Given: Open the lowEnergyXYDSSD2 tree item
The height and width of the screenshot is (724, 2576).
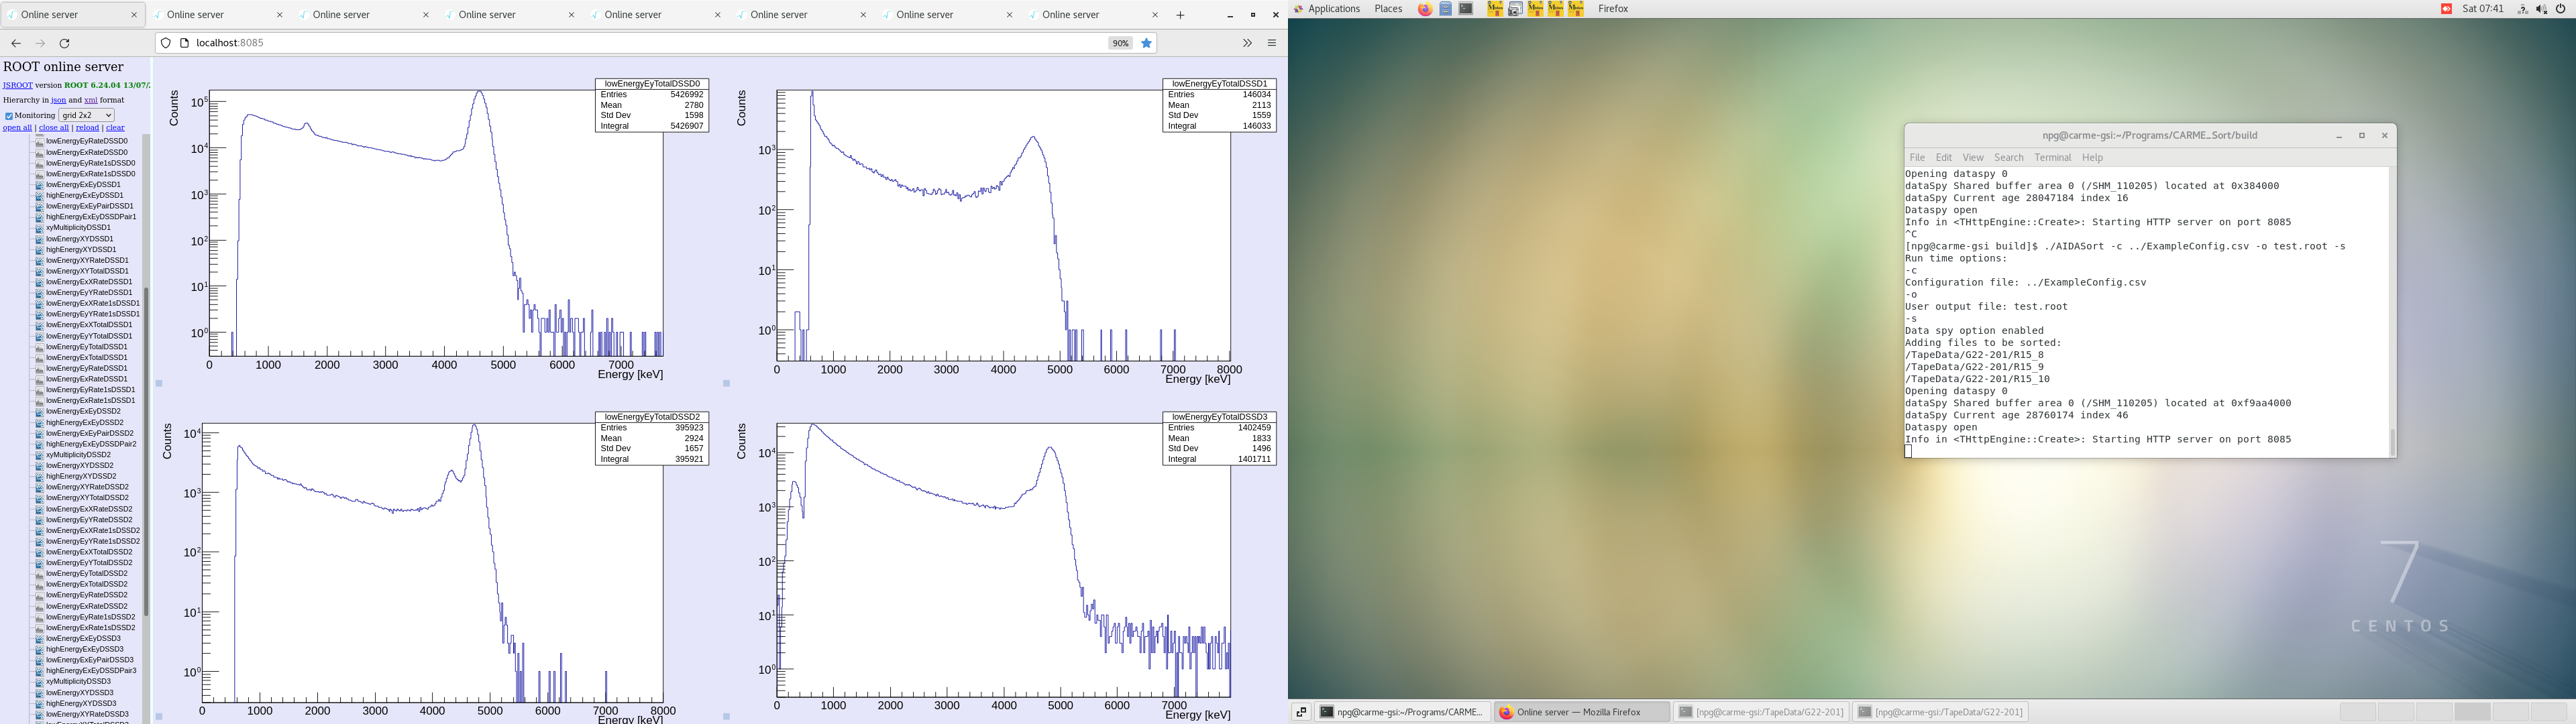Looking at the screenshot, I should pyautogui.click(x=79, y=465).
